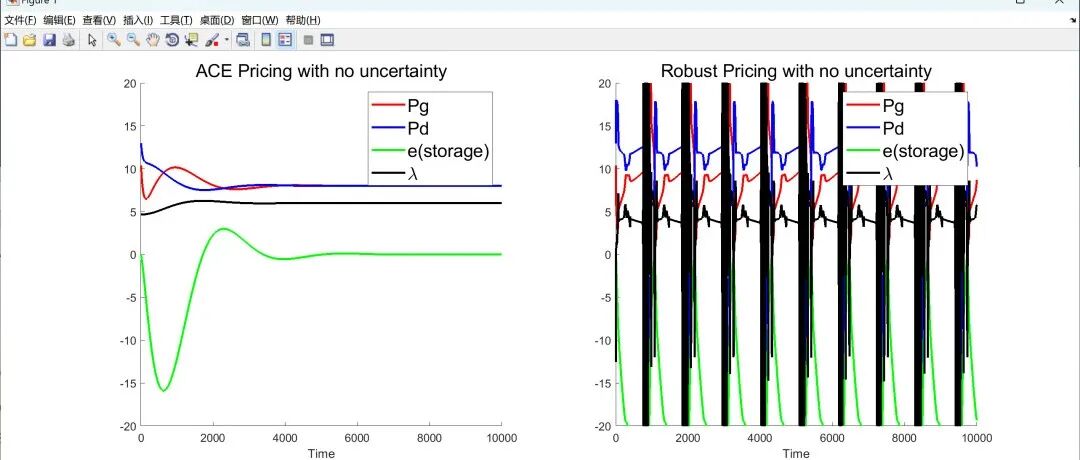1080x460 pixels.
Task: Select the λ legend entry in Robust plot
Action: pos(888,174)
